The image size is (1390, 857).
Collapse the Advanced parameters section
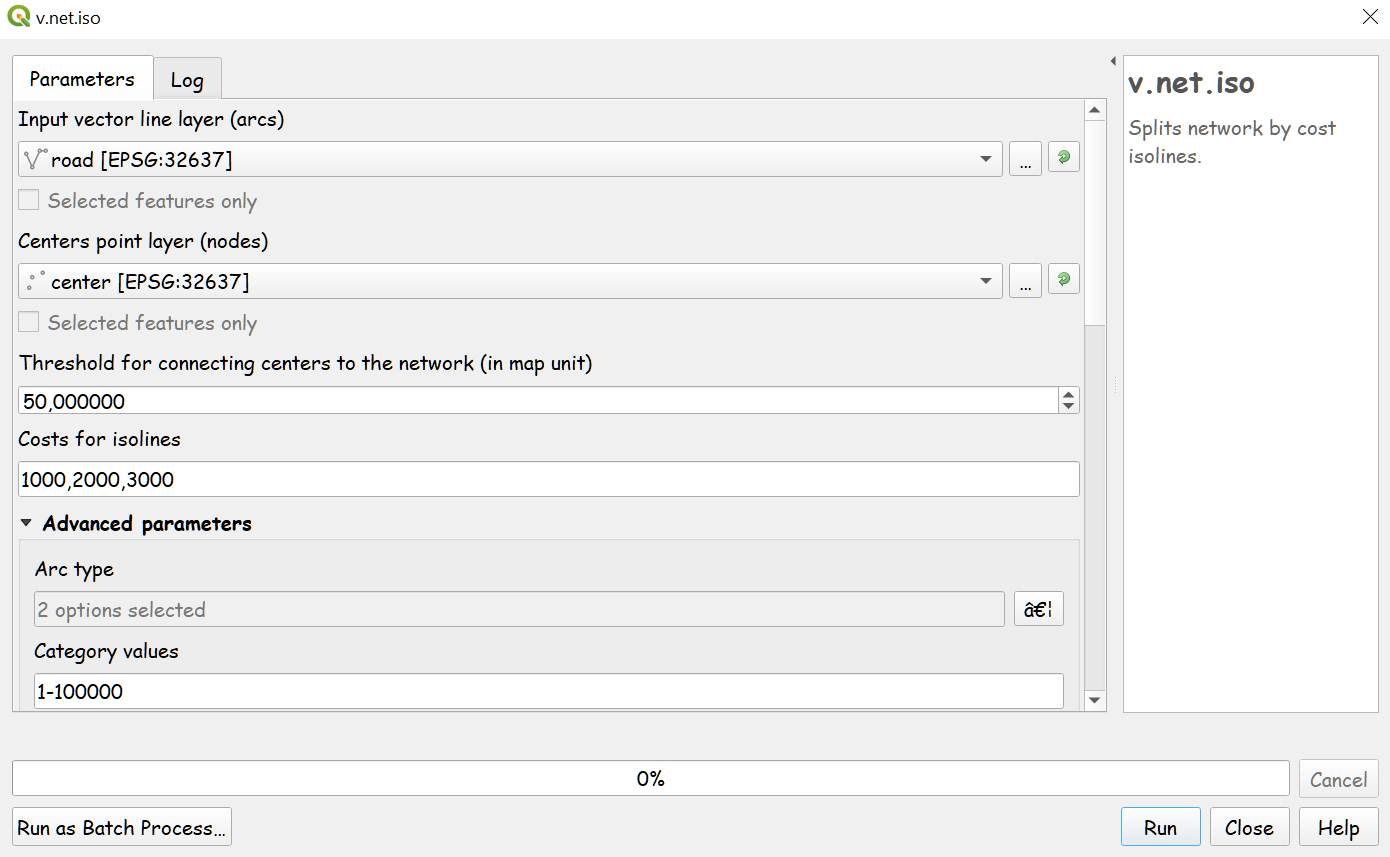click(x=26, y=523)
